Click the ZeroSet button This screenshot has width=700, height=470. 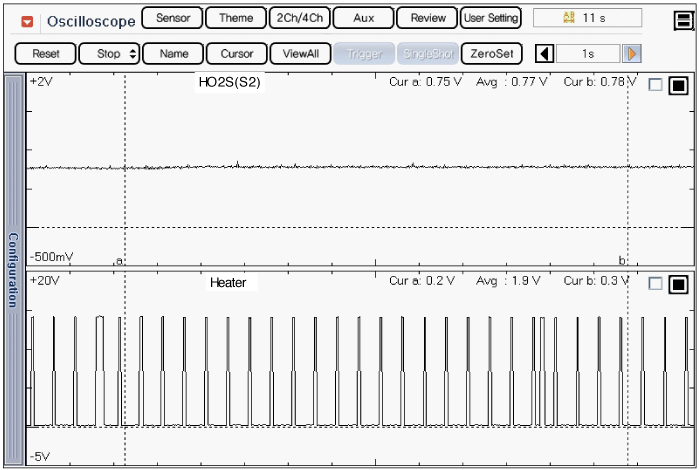492,54
